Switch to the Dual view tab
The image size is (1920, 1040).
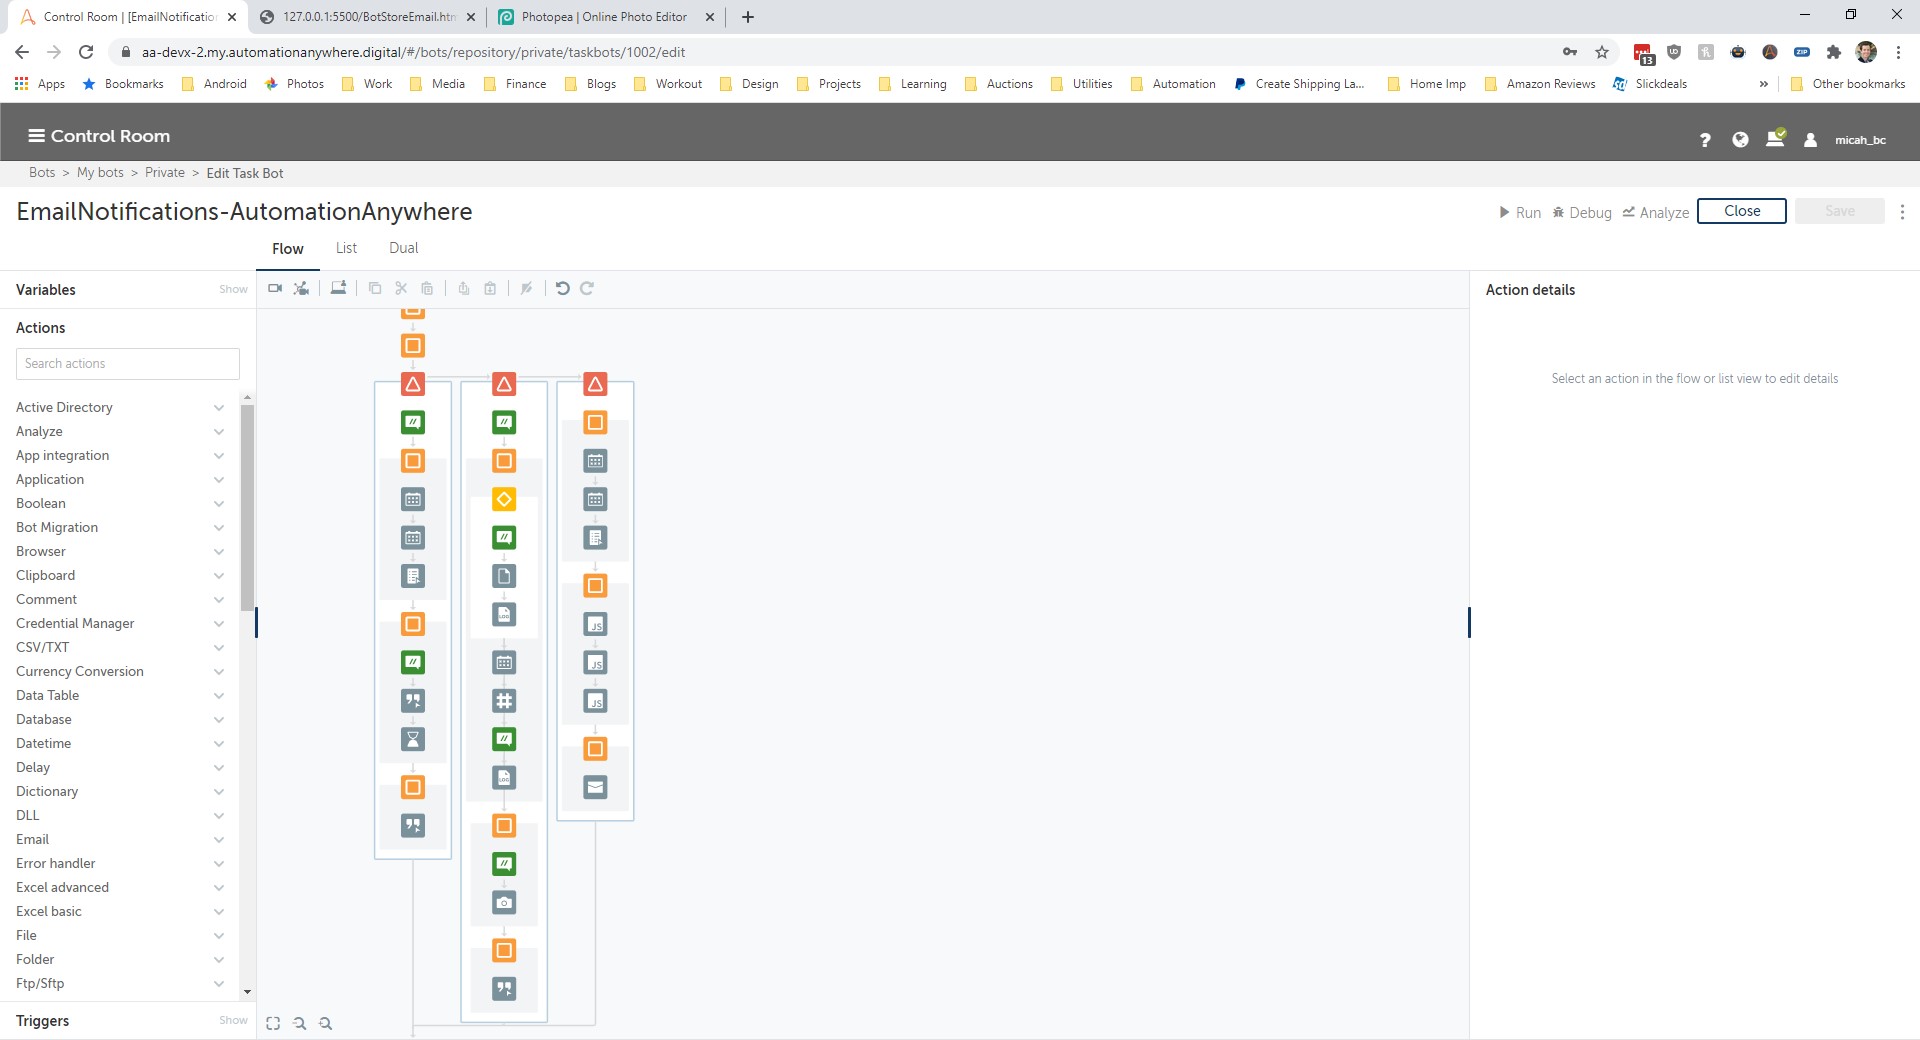[x=404, y=248]
